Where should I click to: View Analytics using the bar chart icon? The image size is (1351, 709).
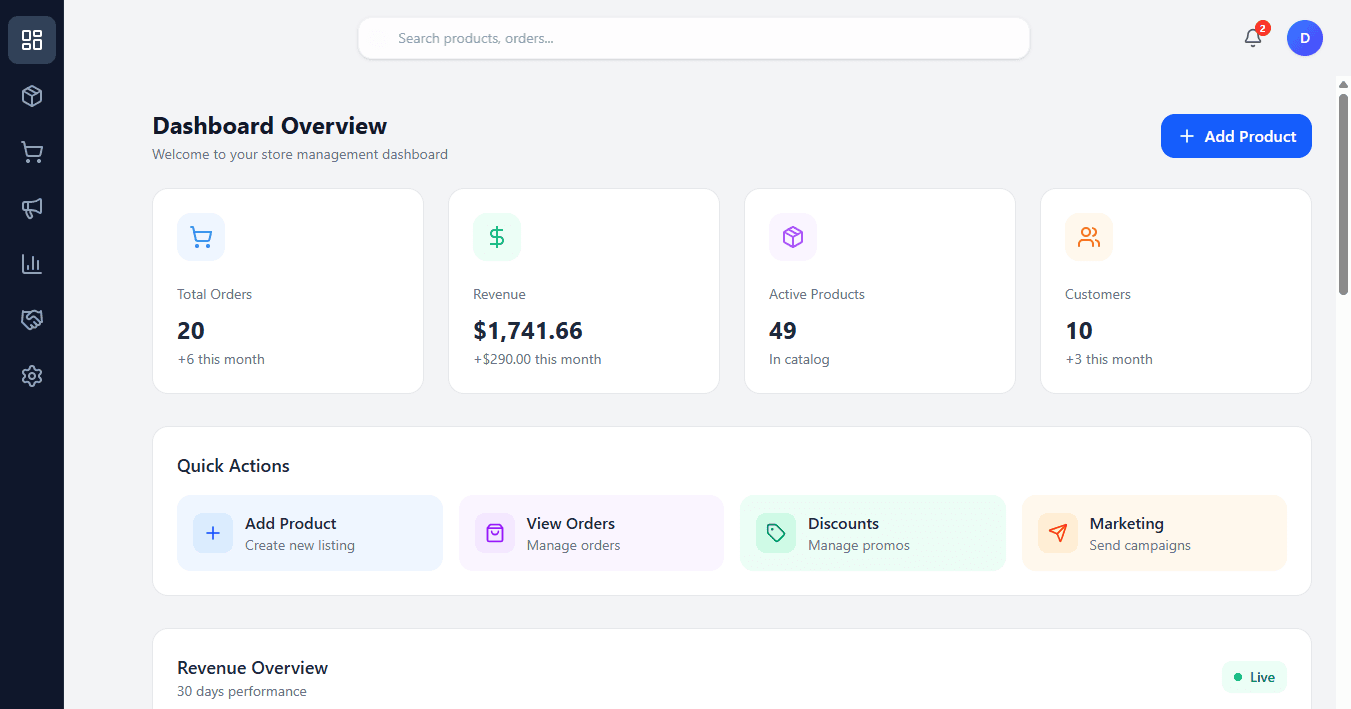tap(31, 264)
